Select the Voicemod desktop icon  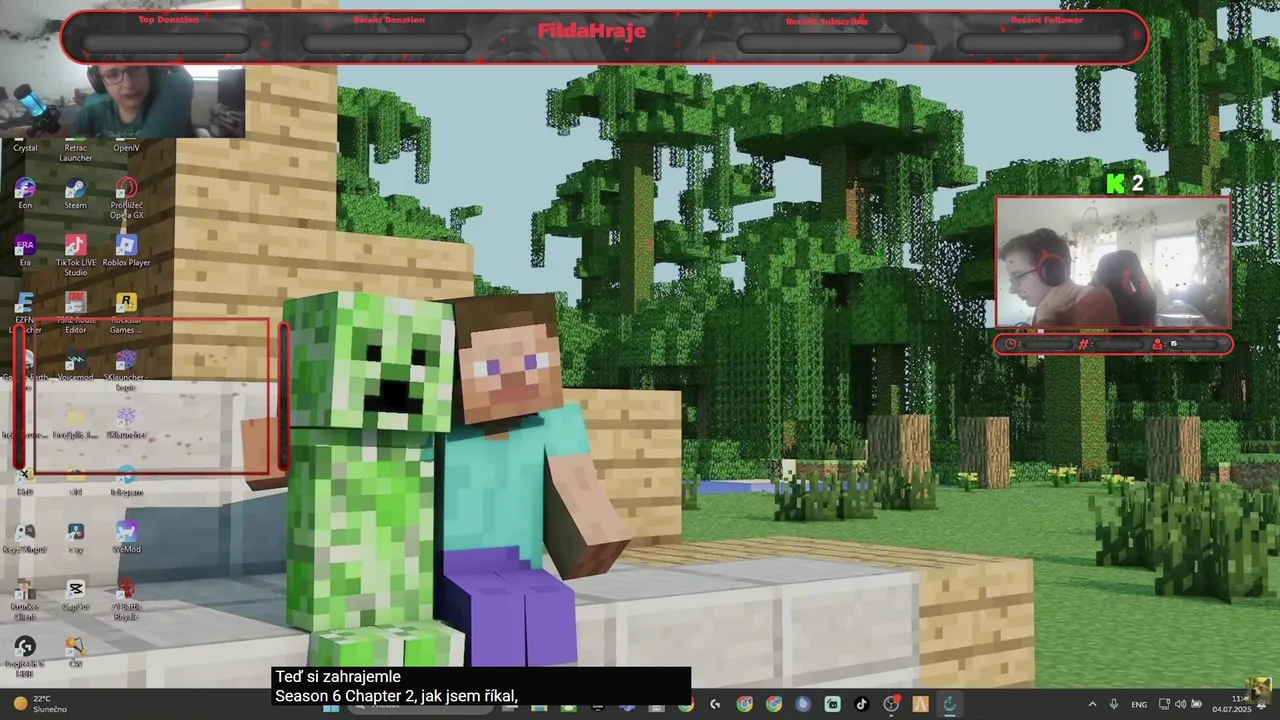[75, 366]
